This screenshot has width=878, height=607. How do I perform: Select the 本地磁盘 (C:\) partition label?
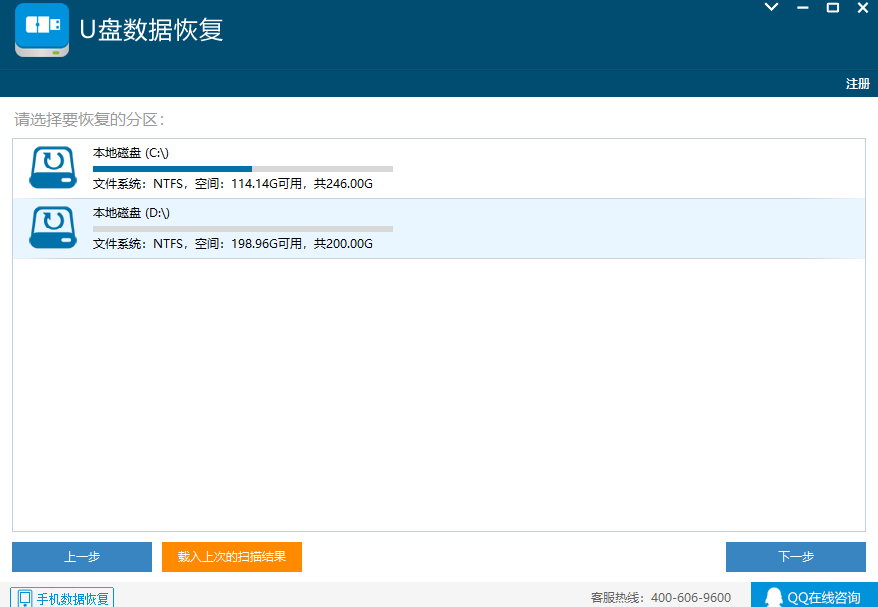point(131,153)
